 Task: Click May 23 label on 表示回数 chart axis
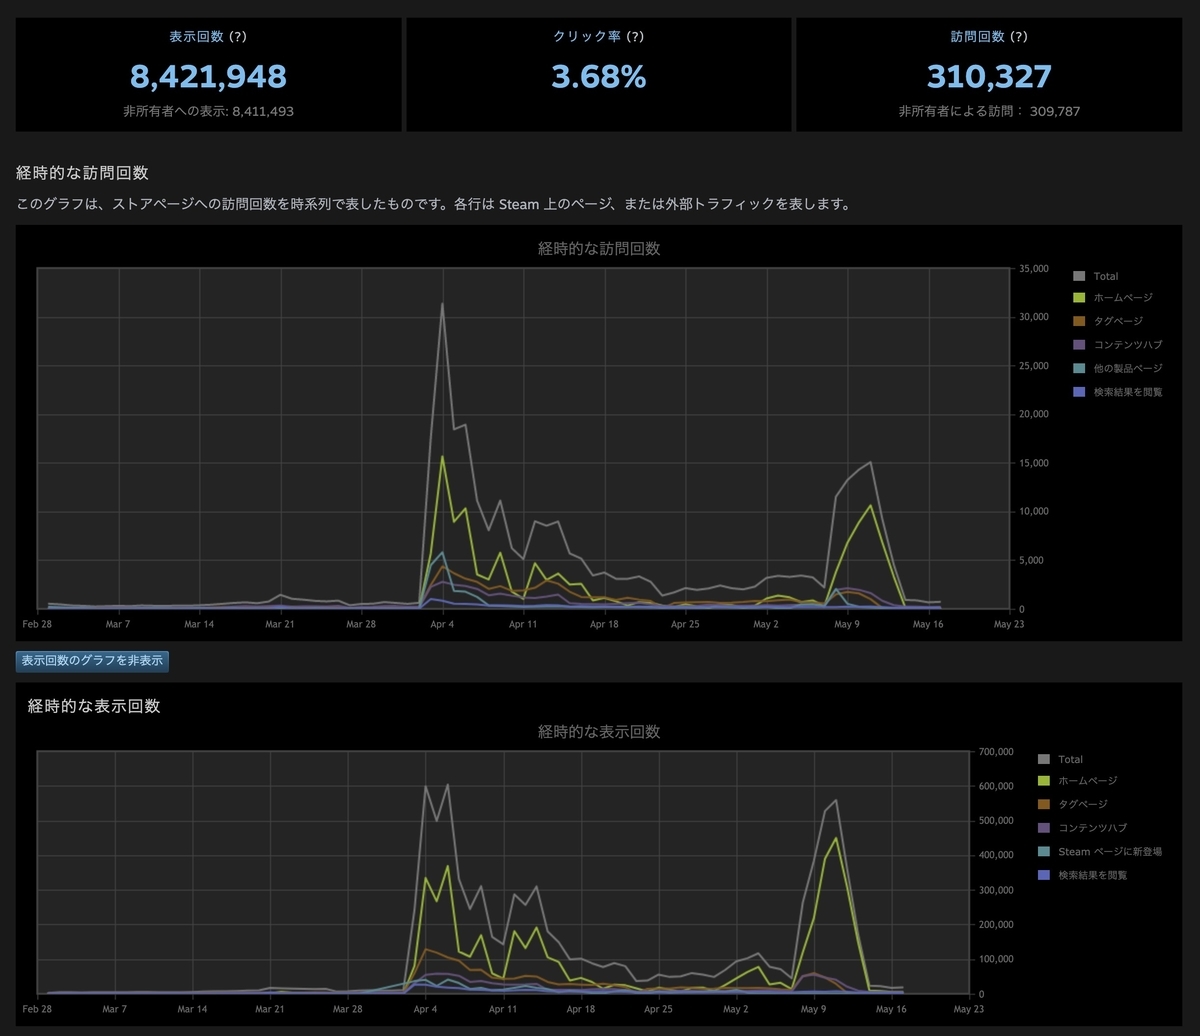click(x=968, y=1010)
